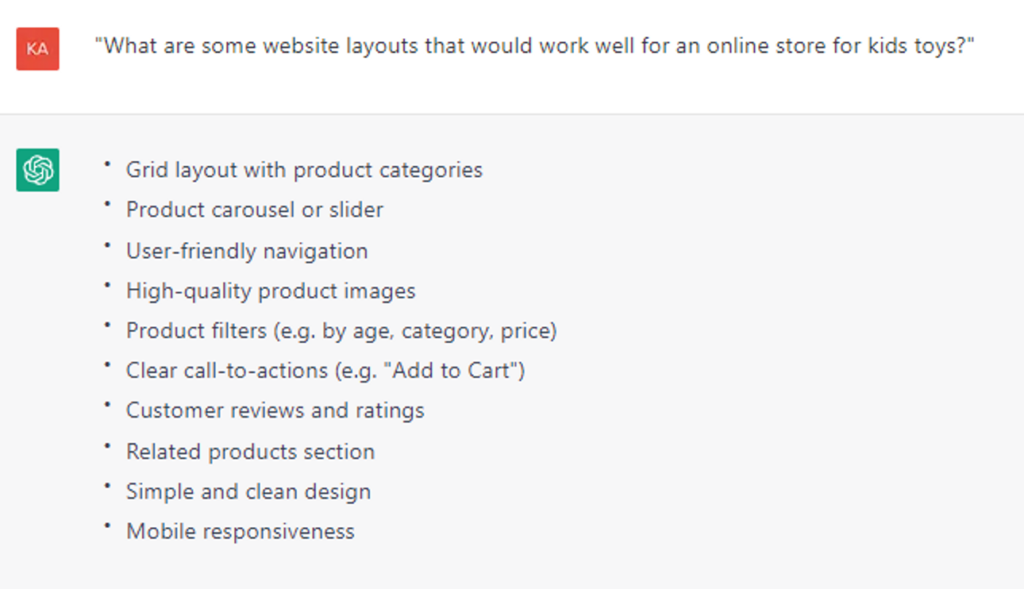Click the bullet dot before "Simple and clean design"
Viewport: 1024px width, 589px height.
tap(107, 486)
